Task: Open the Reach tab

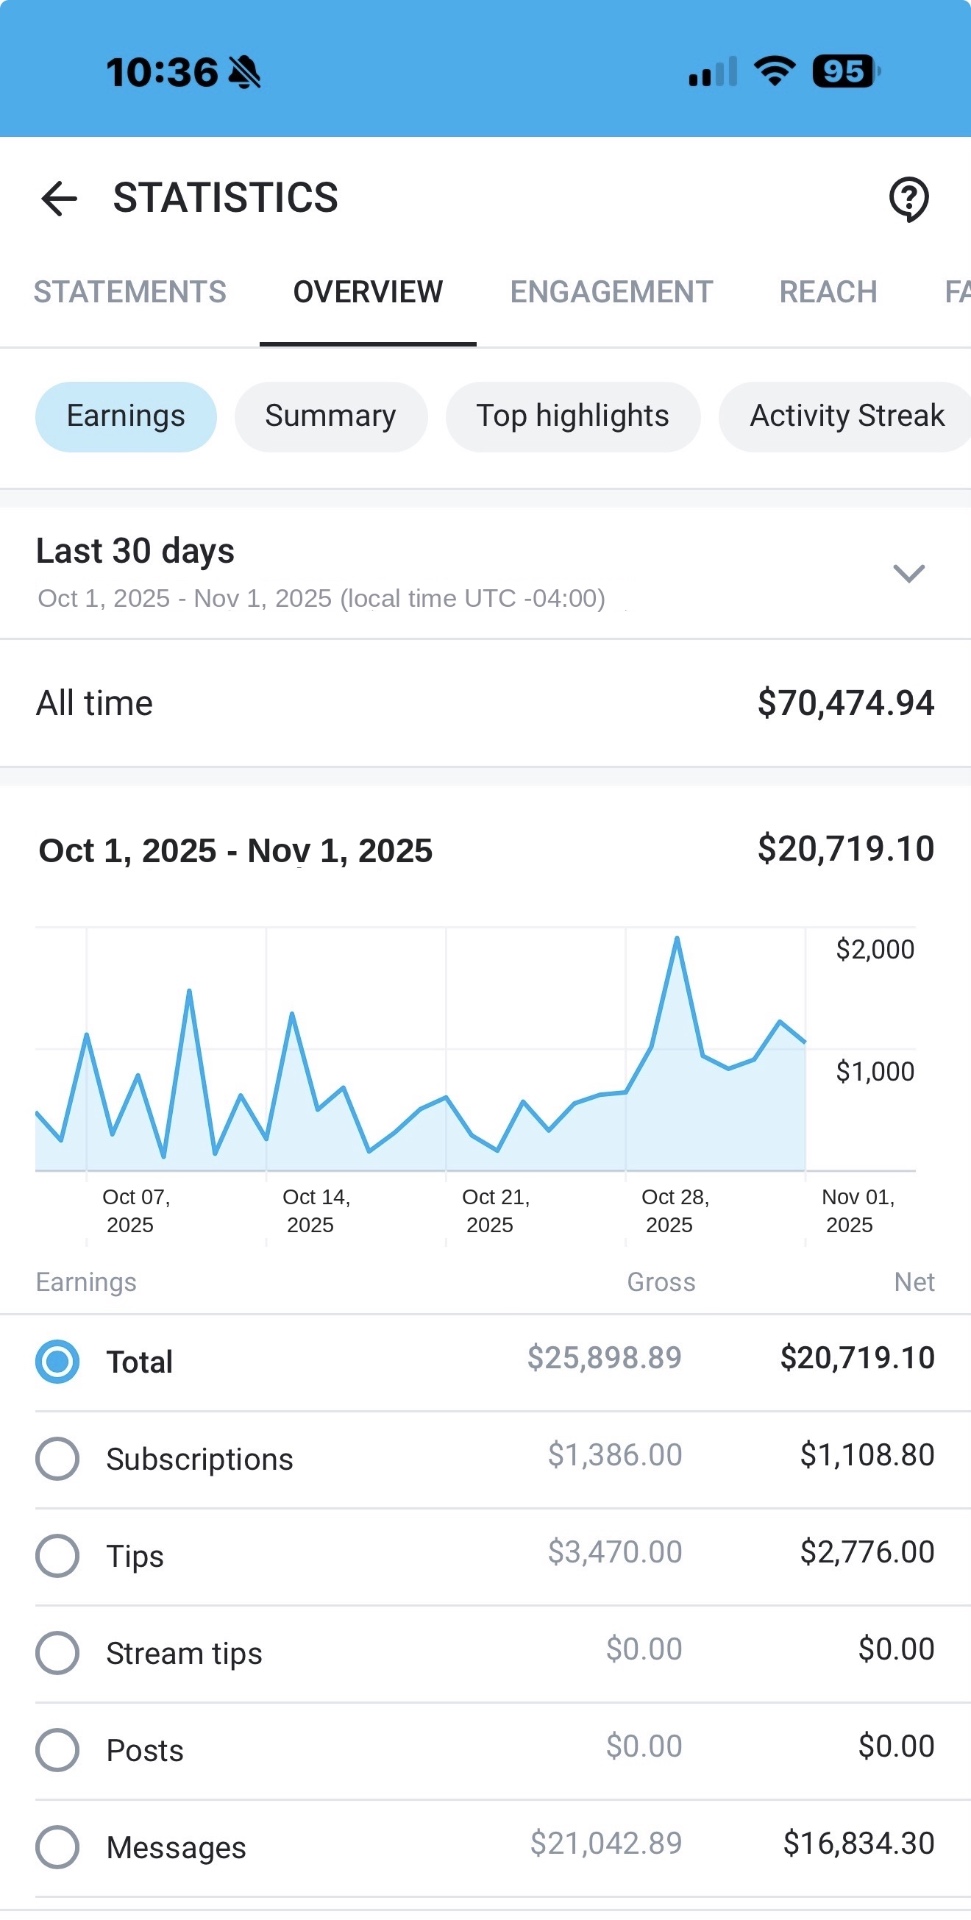Action: point(828,292)
